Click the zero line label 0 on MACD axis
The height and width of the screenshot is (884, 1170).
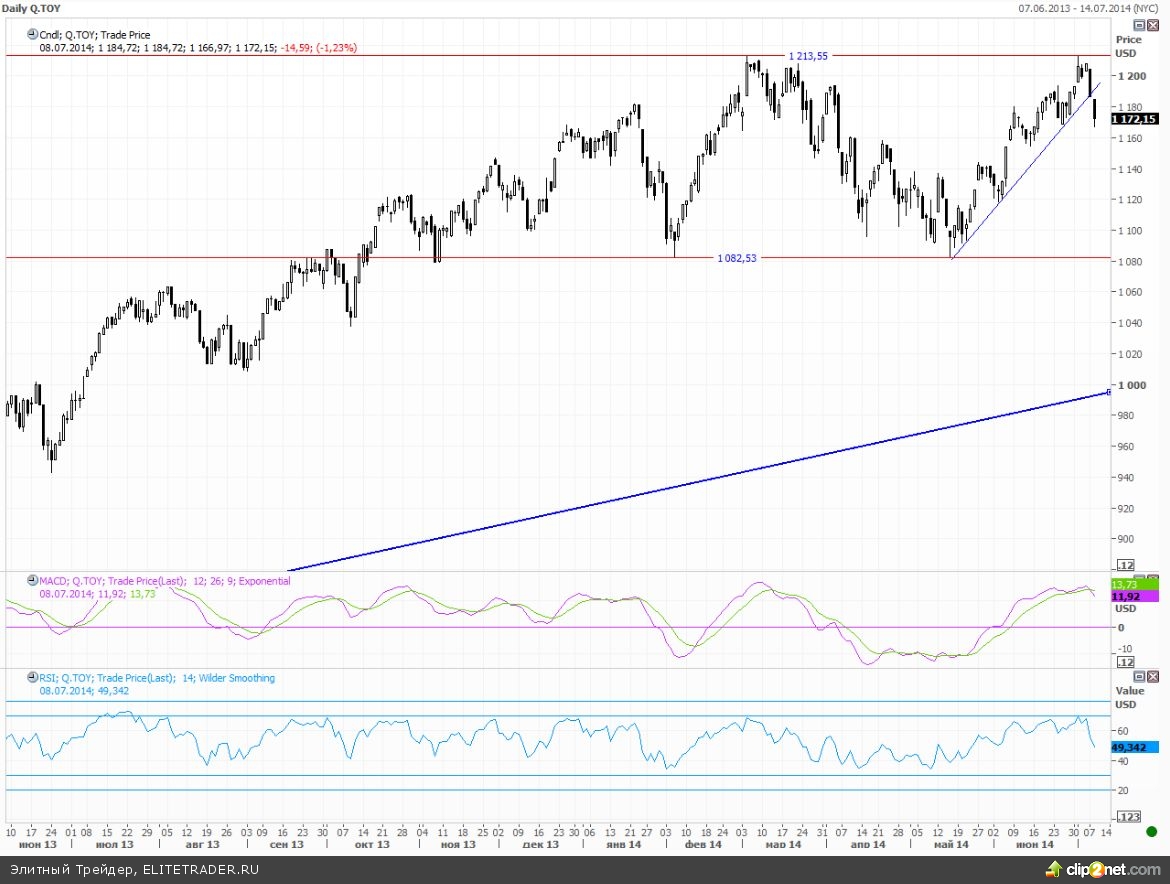[1121, 627]
